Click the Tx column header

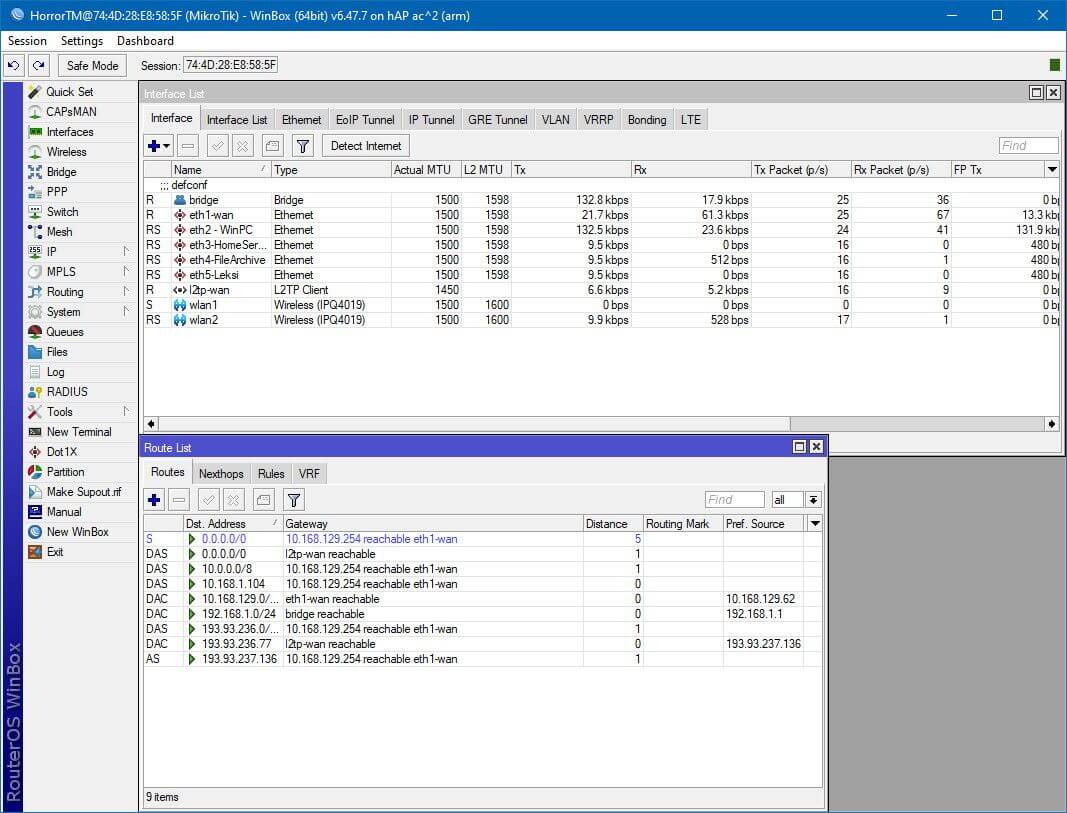pos(571,170)
